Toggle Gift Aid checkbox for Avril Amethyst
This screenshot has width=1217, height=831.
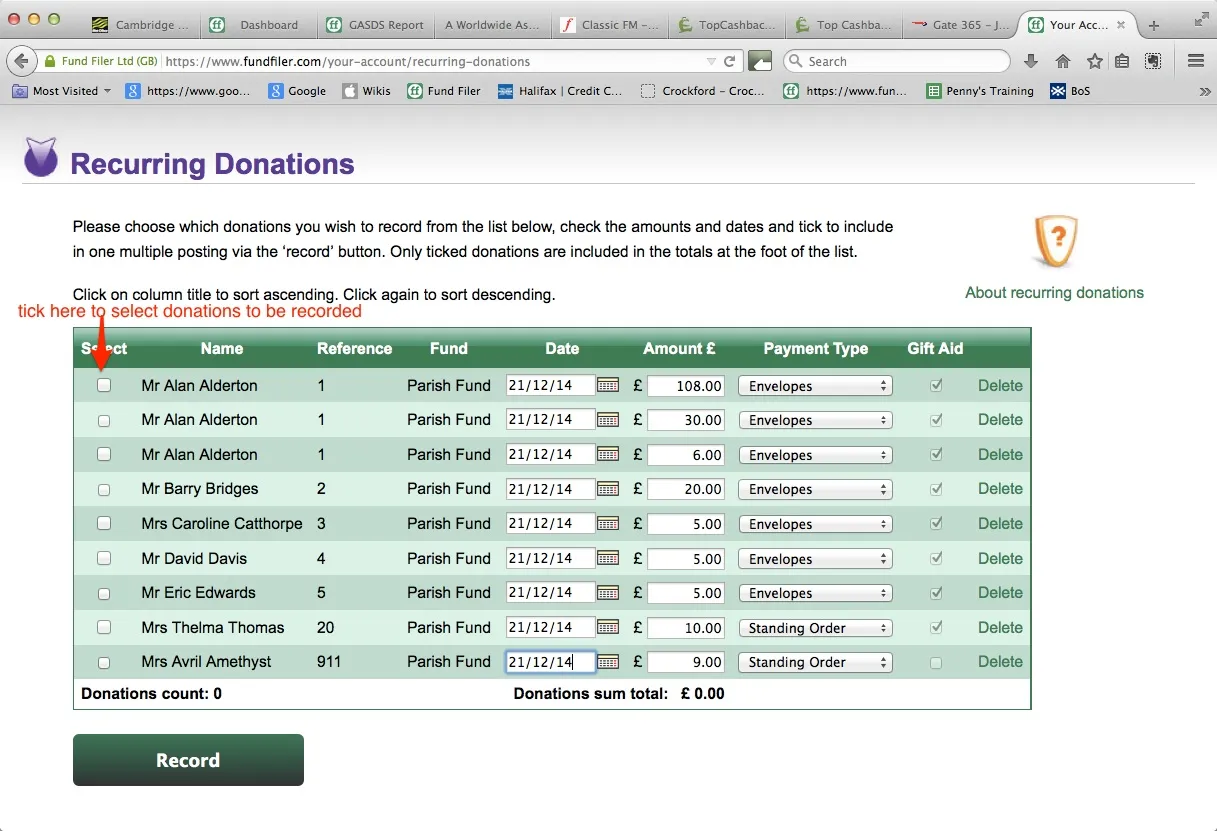[x=936, y=663]
